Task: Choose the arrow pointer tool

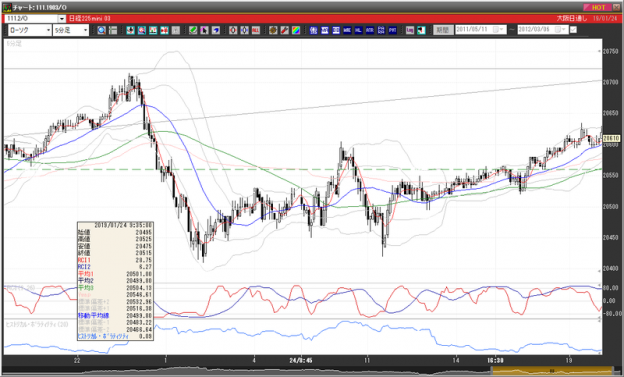Action: pyautogui.click(x=204, y=30)
